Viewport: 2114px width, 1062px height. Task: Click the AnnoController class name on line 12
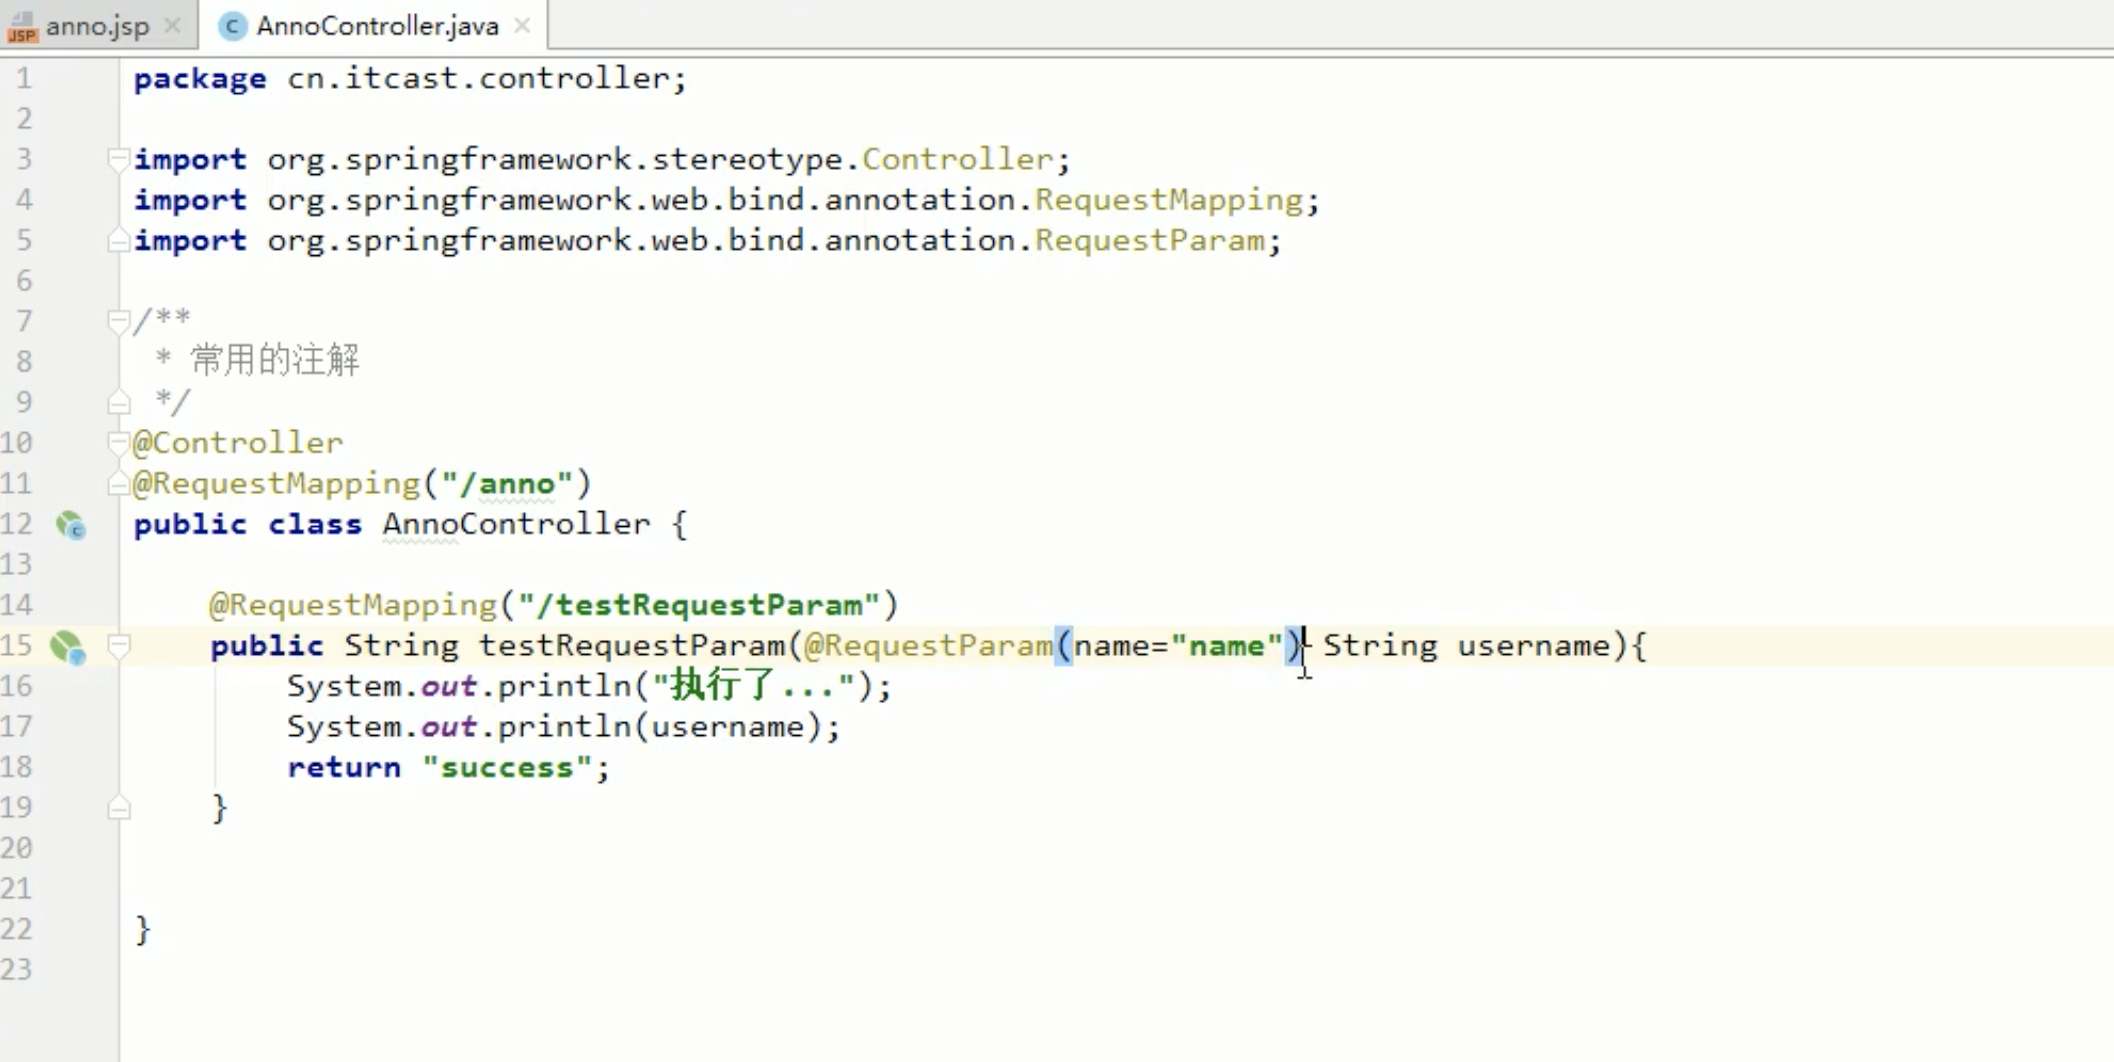tap(516, 524)
